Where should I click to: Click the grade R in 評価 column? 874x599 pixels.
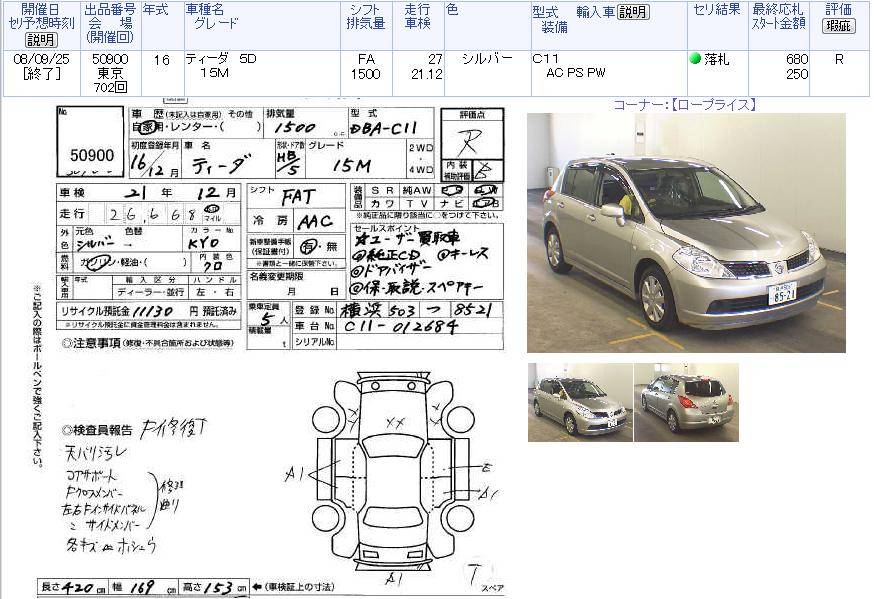click(x=839, y=59)
